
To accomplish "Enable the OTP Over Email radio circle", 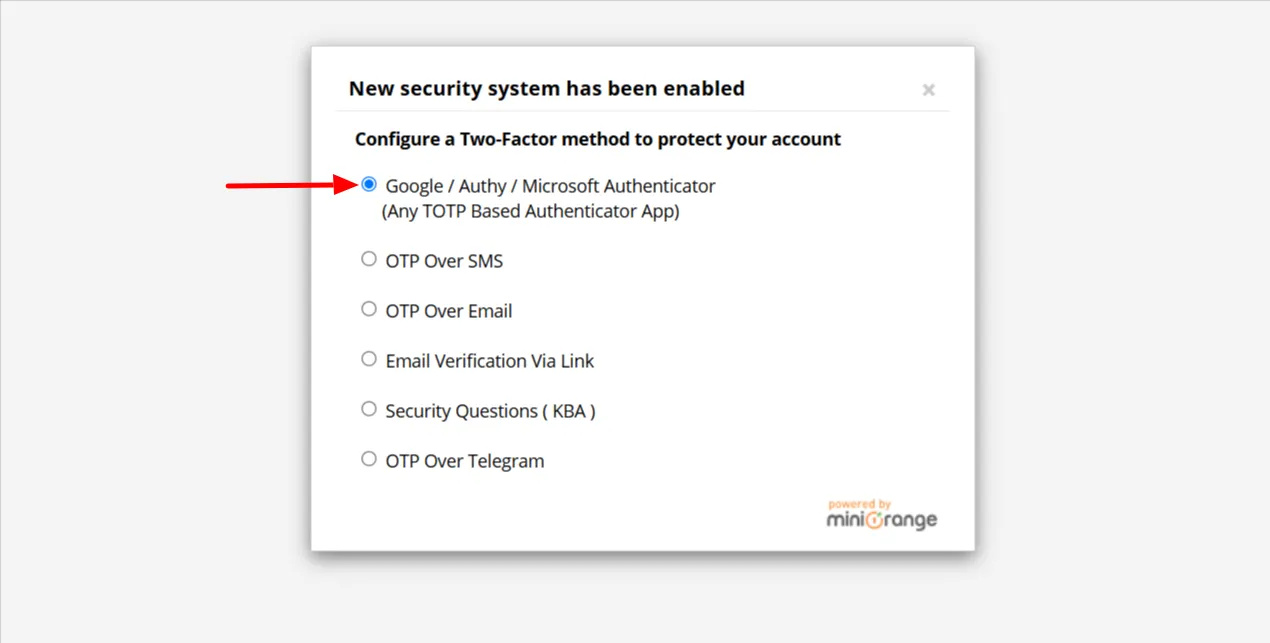I will point(369,309).
